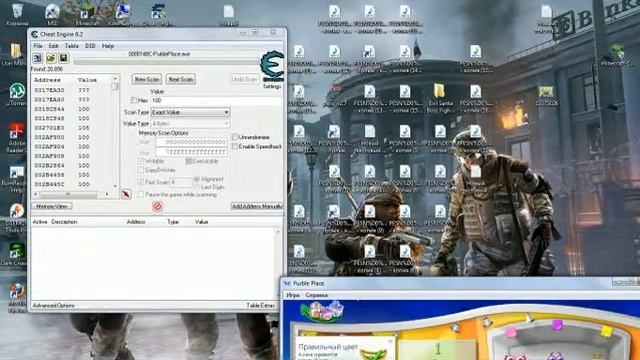Open Table Extras at the bottom
The height and width of the screenshot is (360, 640).
click(260, 305)
